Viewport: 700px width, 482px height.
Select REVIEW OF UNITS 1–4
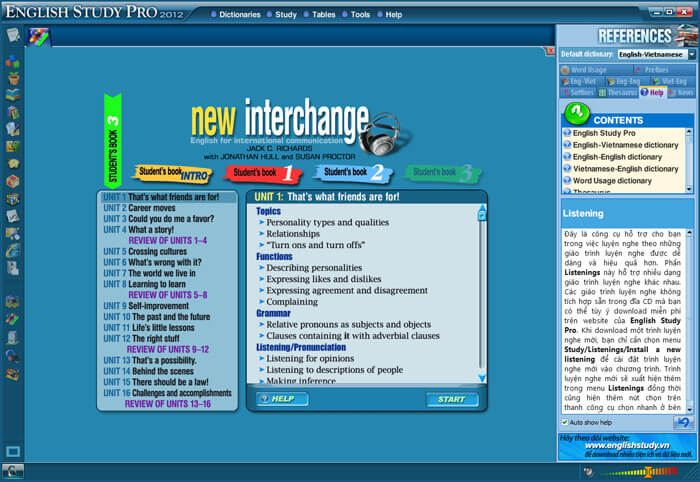[x=167, y=241]
